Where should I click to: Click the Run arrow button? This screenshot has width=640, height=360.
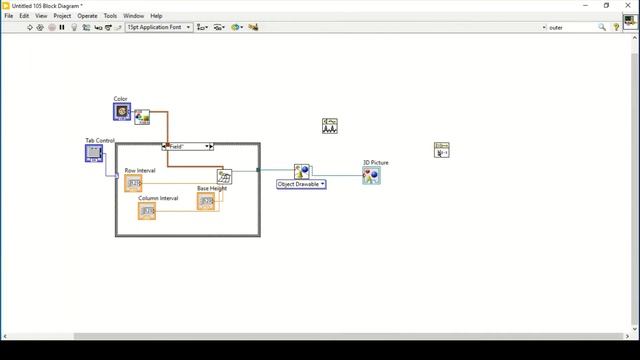[30, 27]
